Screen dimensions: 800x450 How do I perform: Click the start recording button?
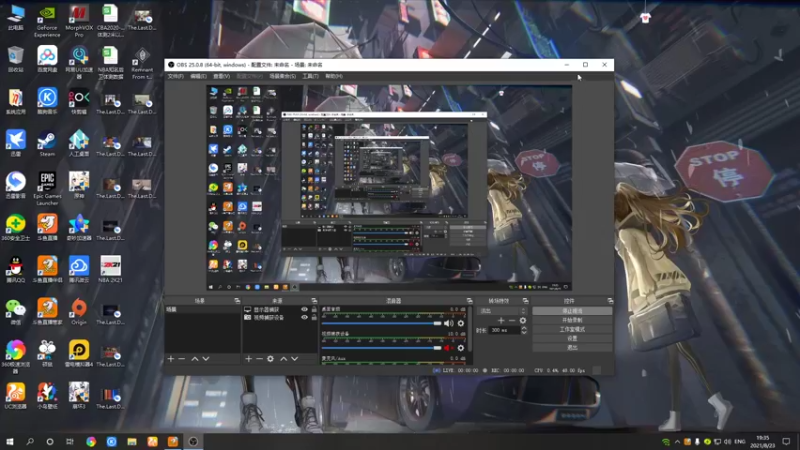[x=572, y=320]
